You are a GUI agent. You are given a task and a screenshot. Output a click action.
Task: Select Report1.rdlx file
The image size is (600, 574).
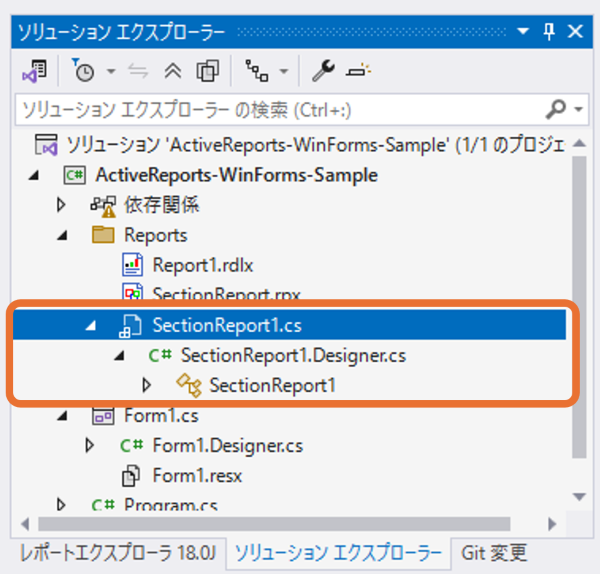(203, 265)
